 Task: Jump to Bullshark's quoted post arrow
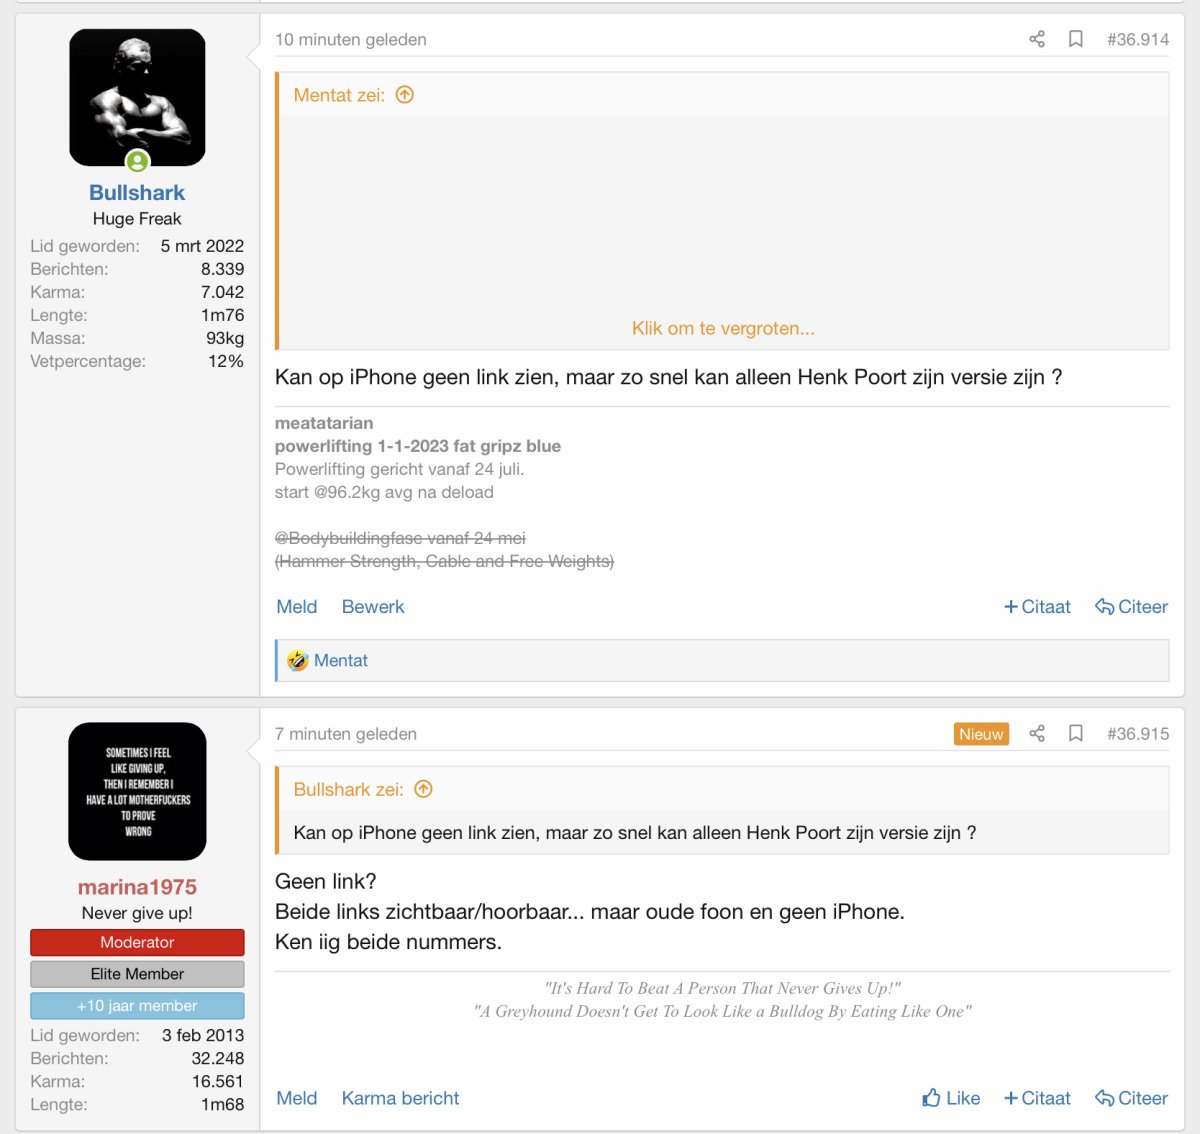[x=424, y=789]
